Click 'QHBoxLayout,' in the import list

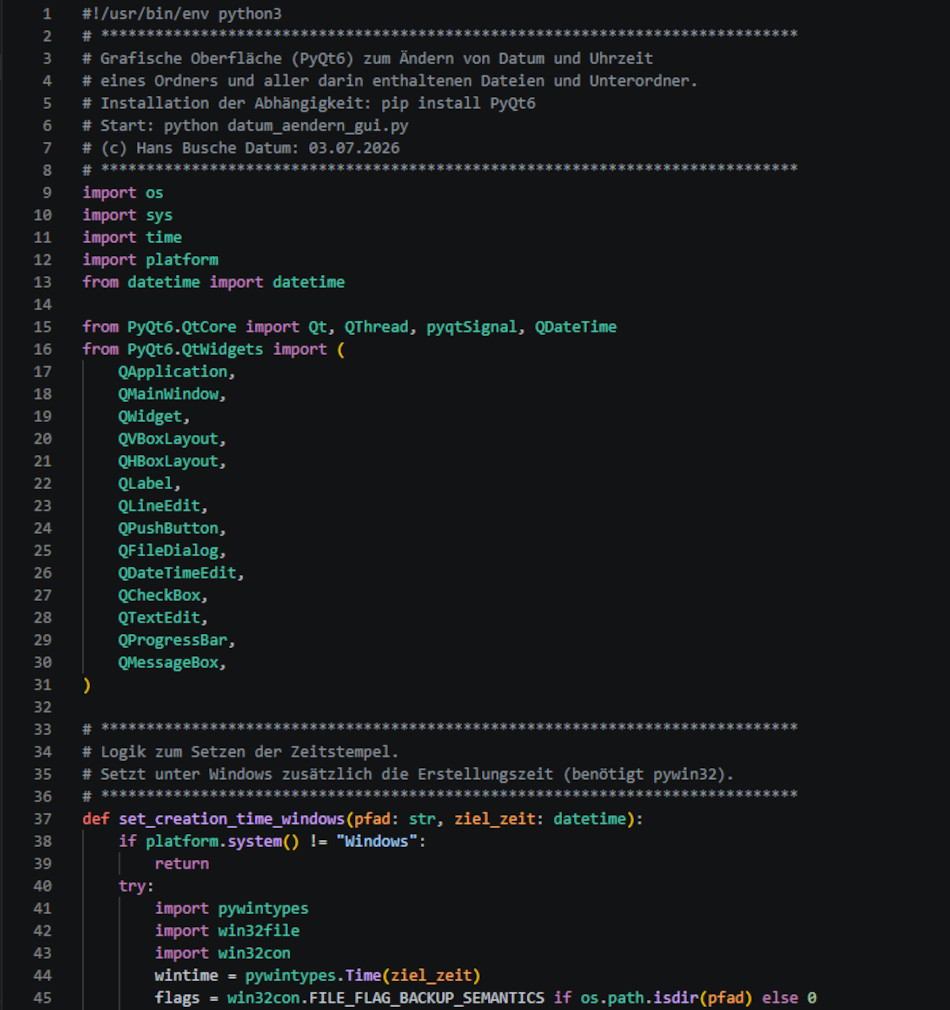(172, 461)
